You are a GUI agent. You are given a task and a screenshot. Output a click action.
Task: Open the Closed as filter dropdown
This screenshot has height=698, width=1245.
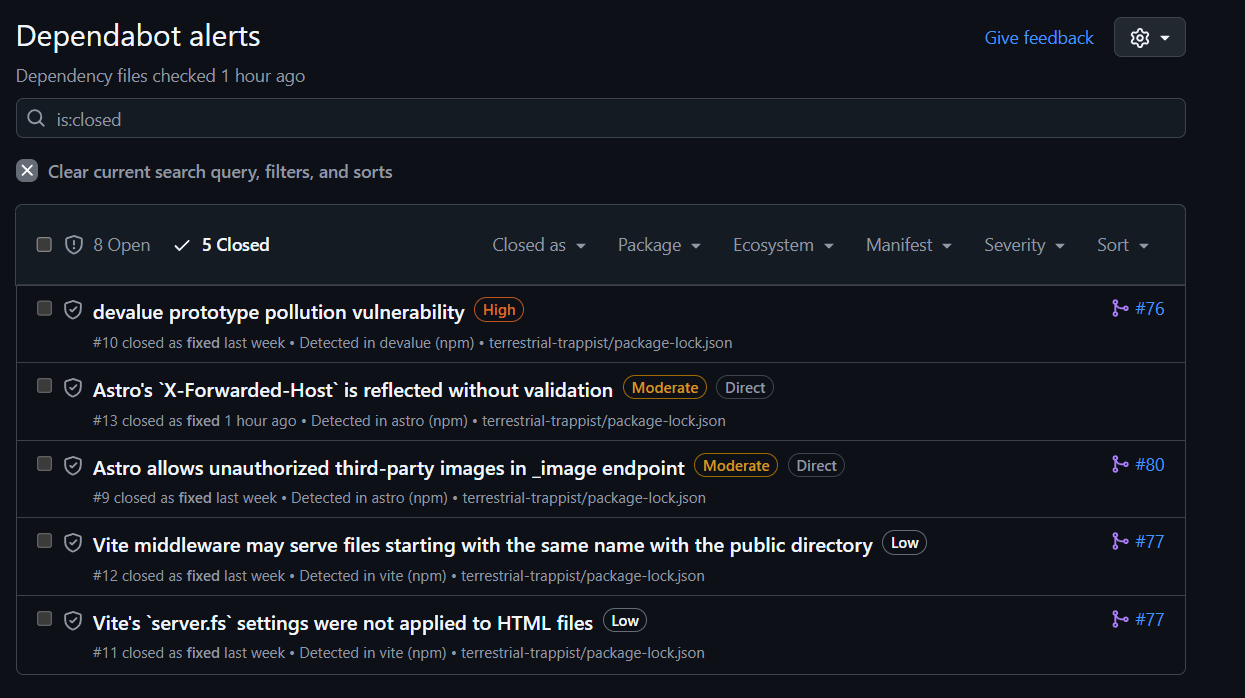pyautogui.click(x=539, y=245)
